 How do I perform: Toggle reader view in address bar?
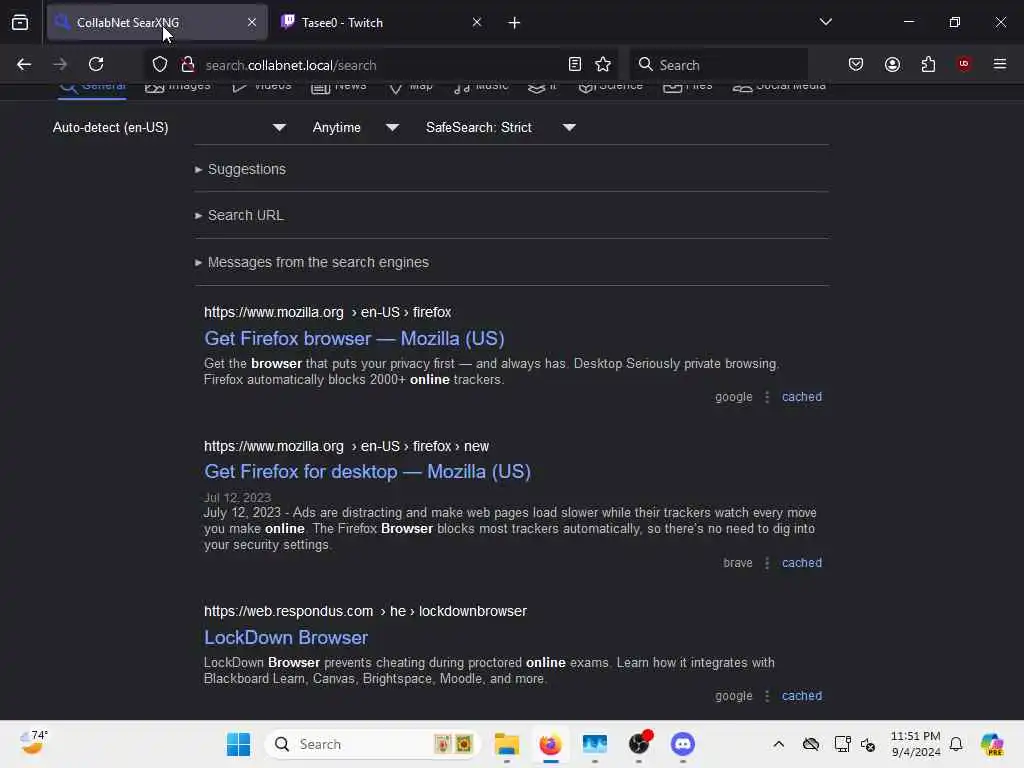575,64
